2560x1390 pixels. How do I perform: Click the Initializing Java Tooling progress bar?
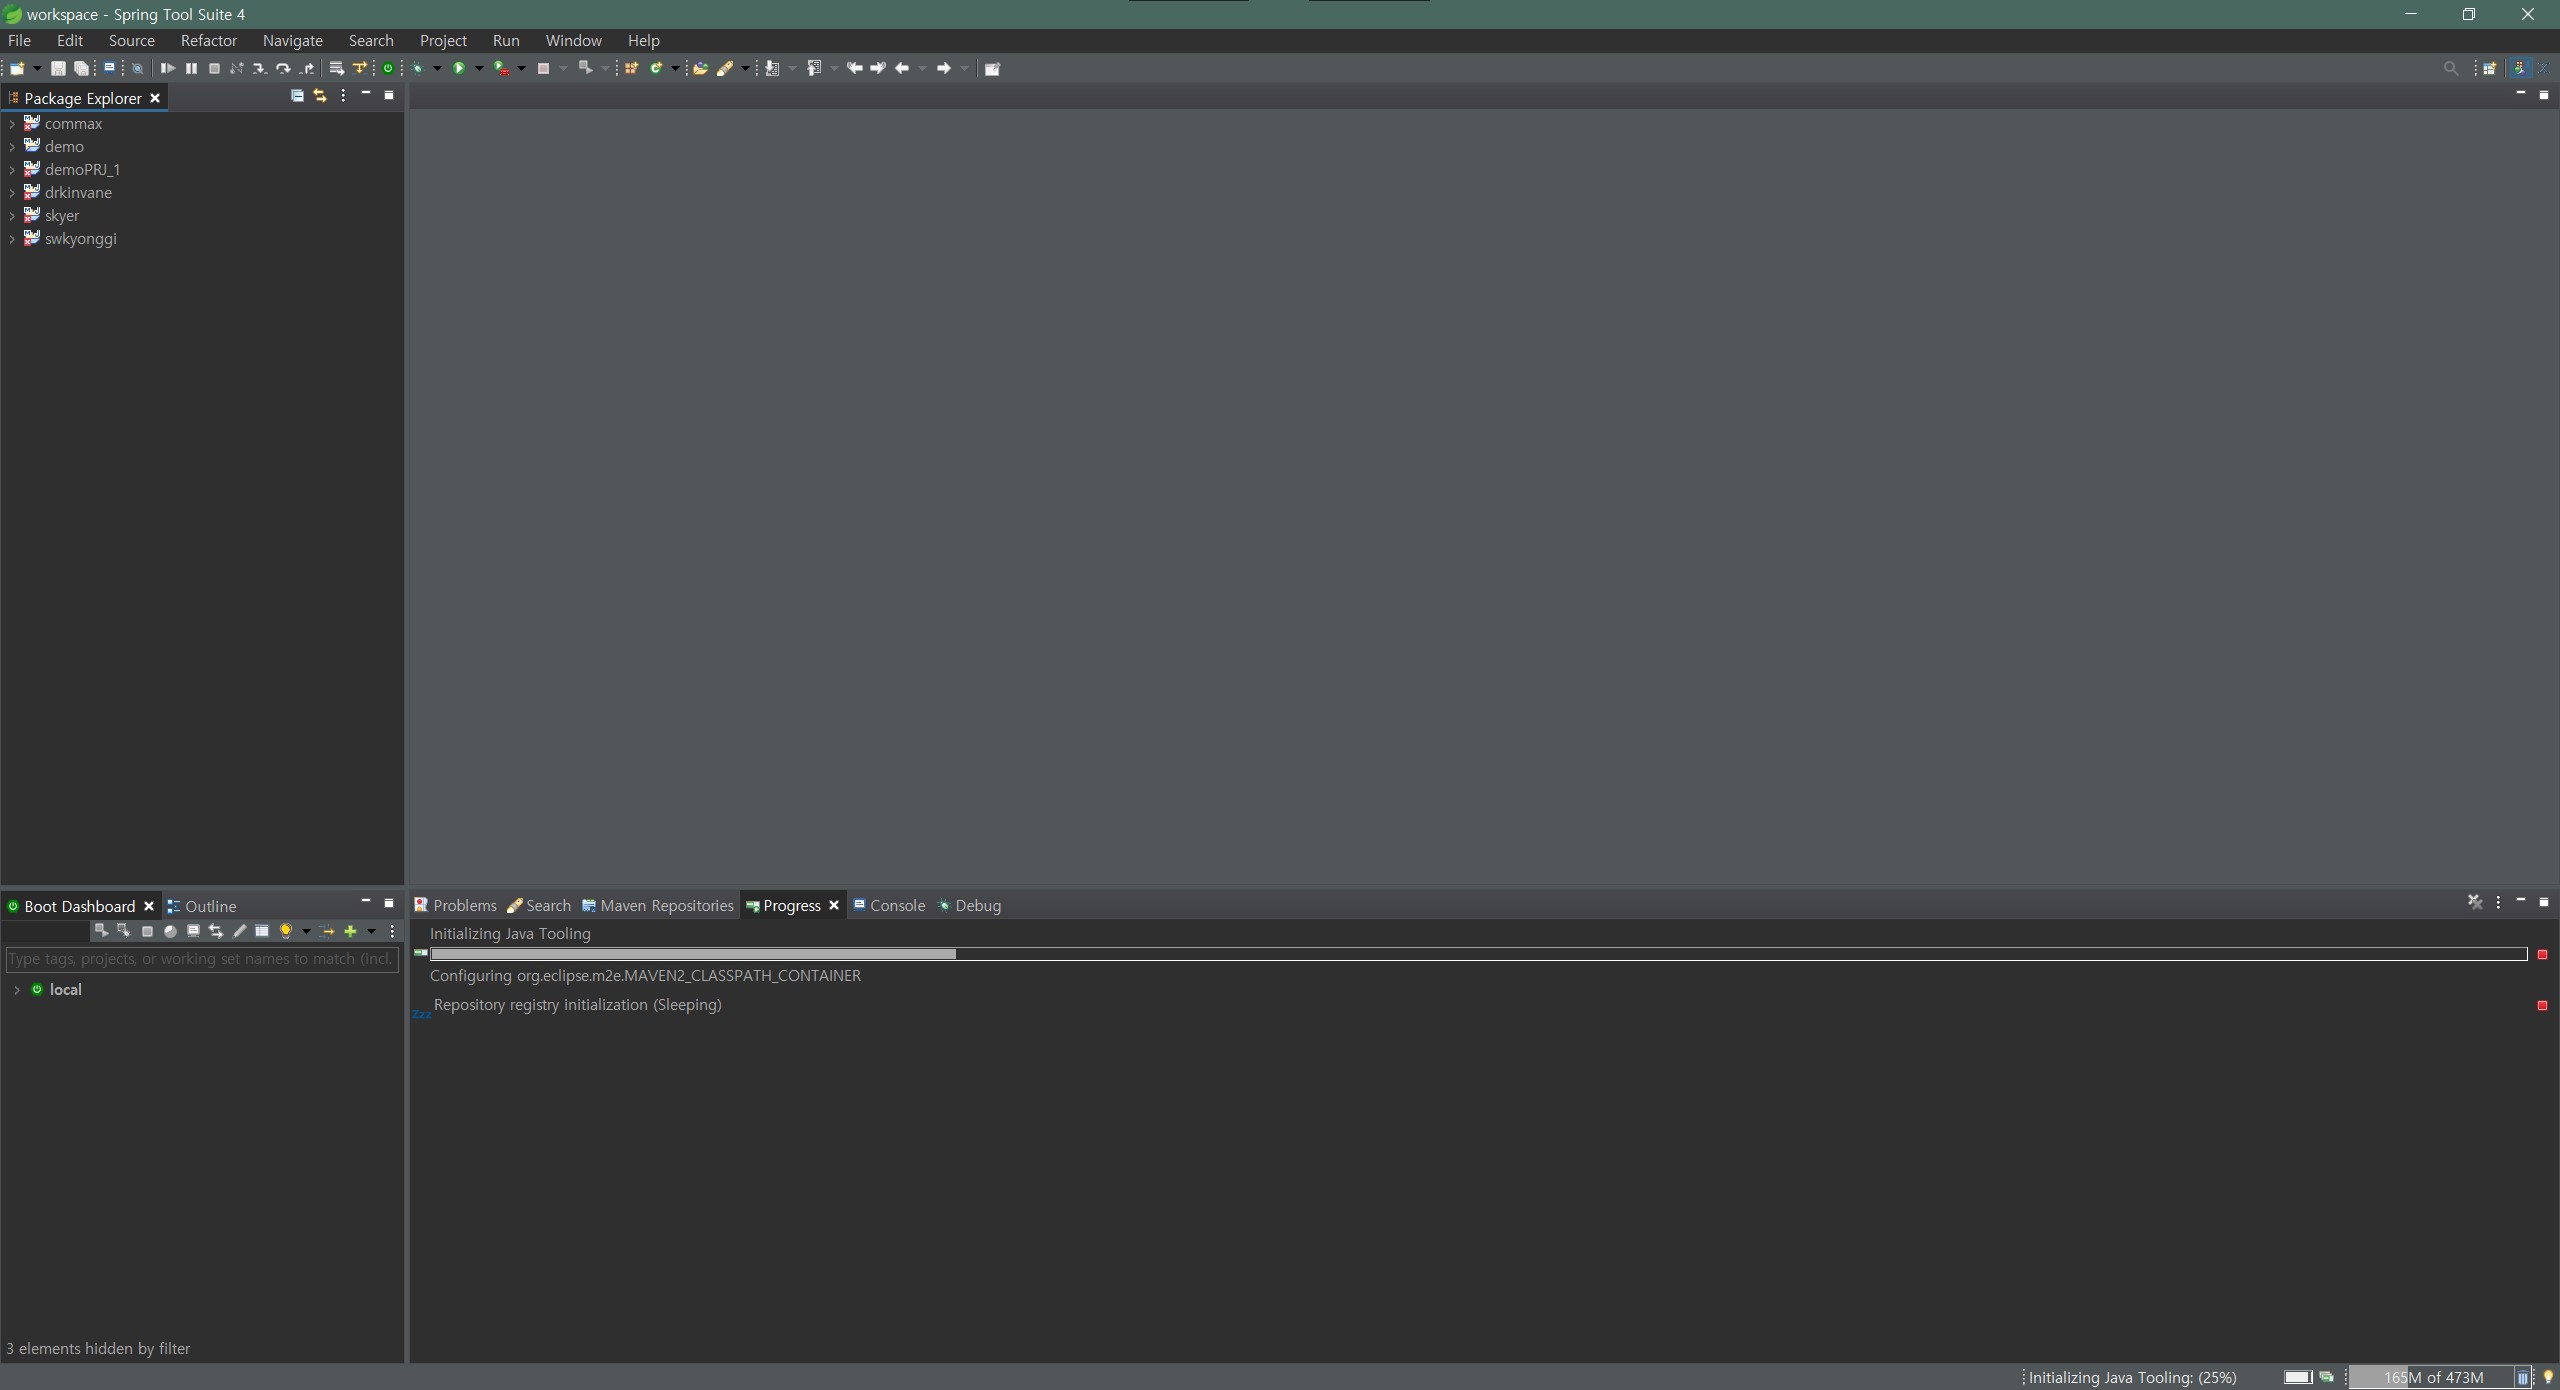tap(1478, 954)
